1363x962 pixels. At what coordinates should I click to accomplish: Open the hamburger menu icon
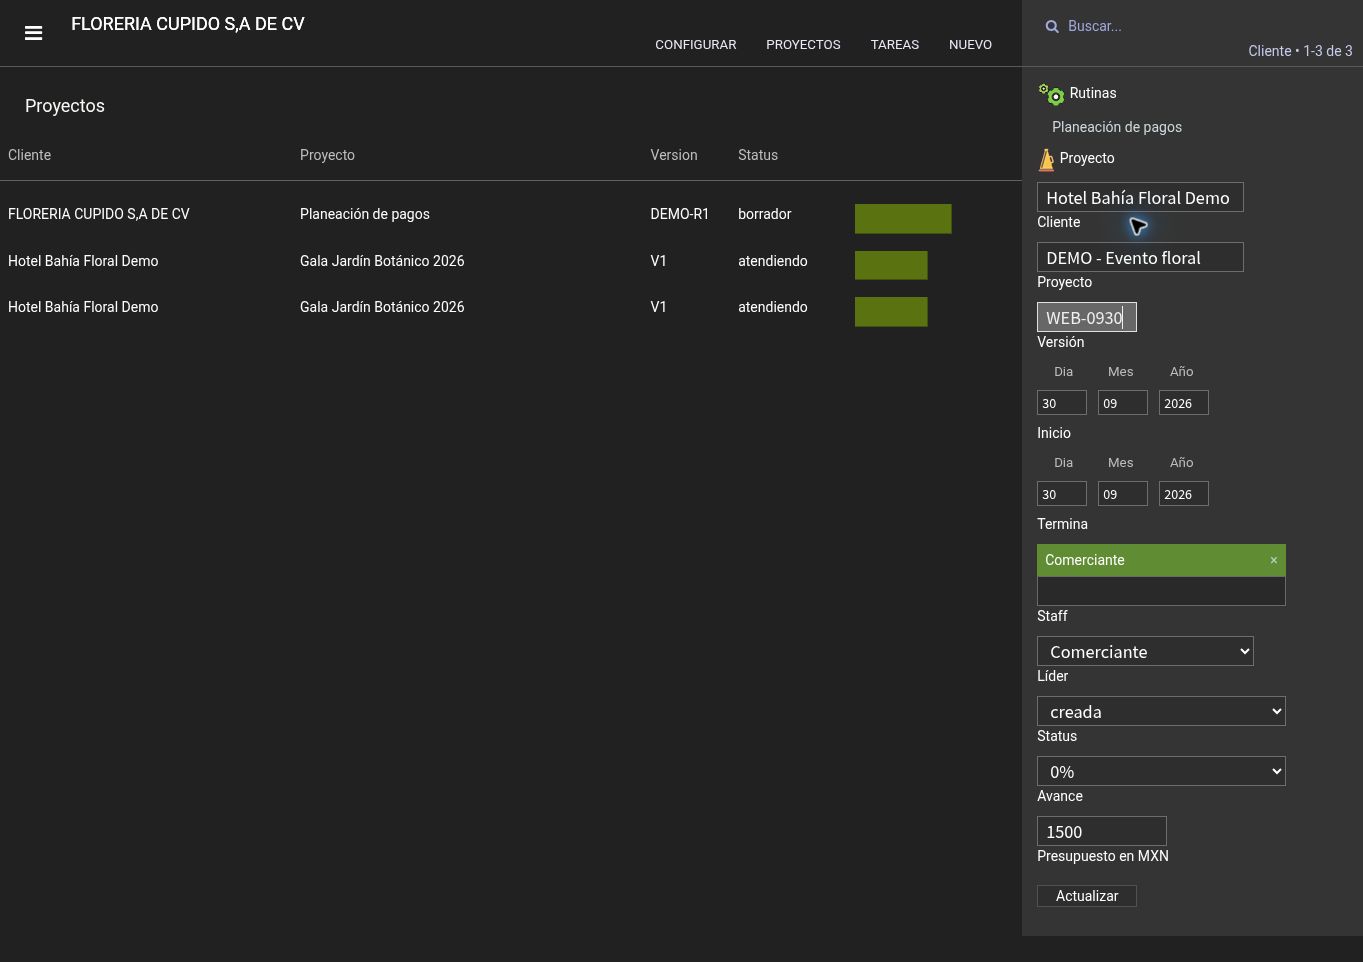(x=33, y=33)
